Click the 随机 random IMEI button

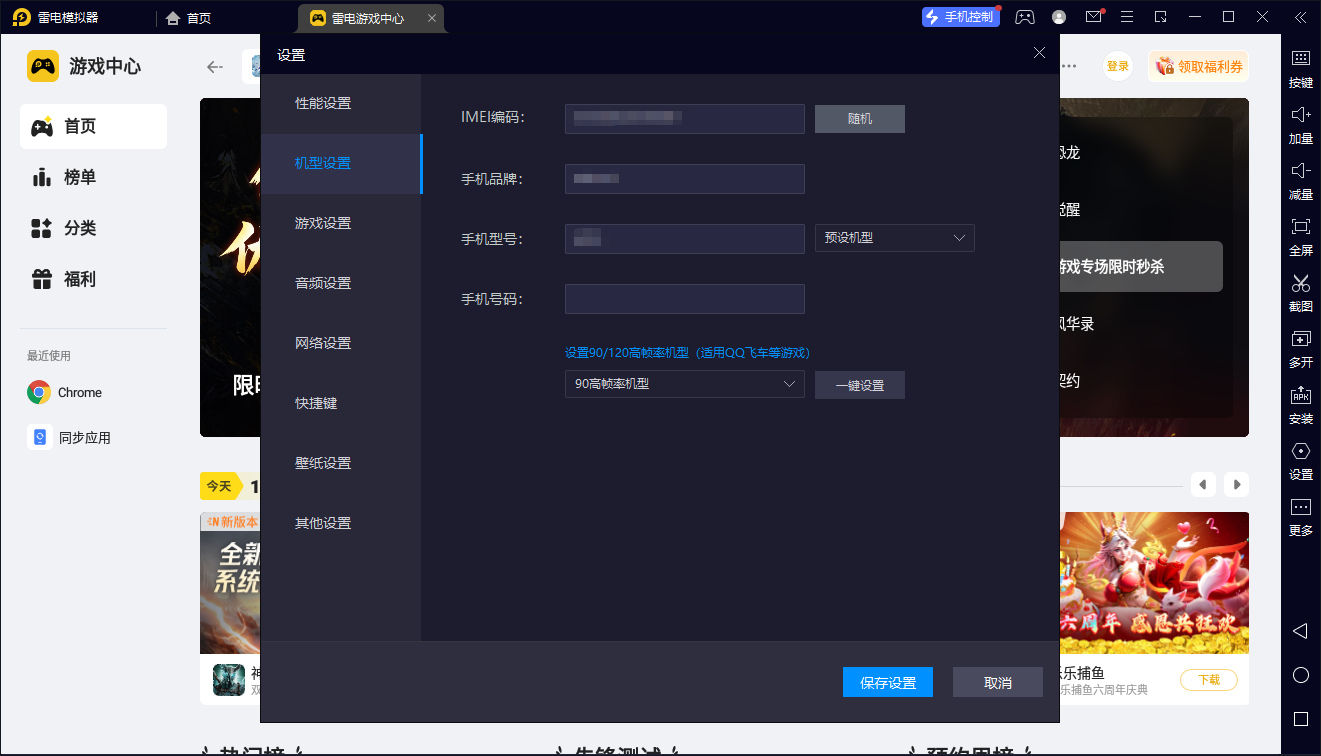pos(859,119)
